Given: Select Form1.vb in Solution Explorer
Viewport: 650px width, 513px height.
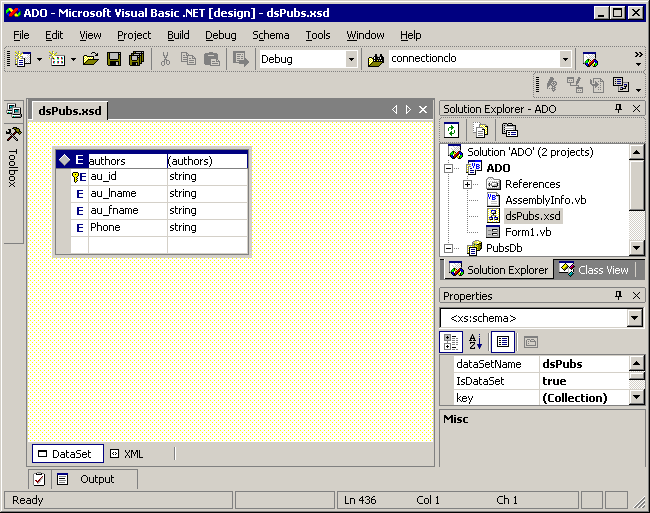Looking at the screenshot, I should tap(528, 232).
